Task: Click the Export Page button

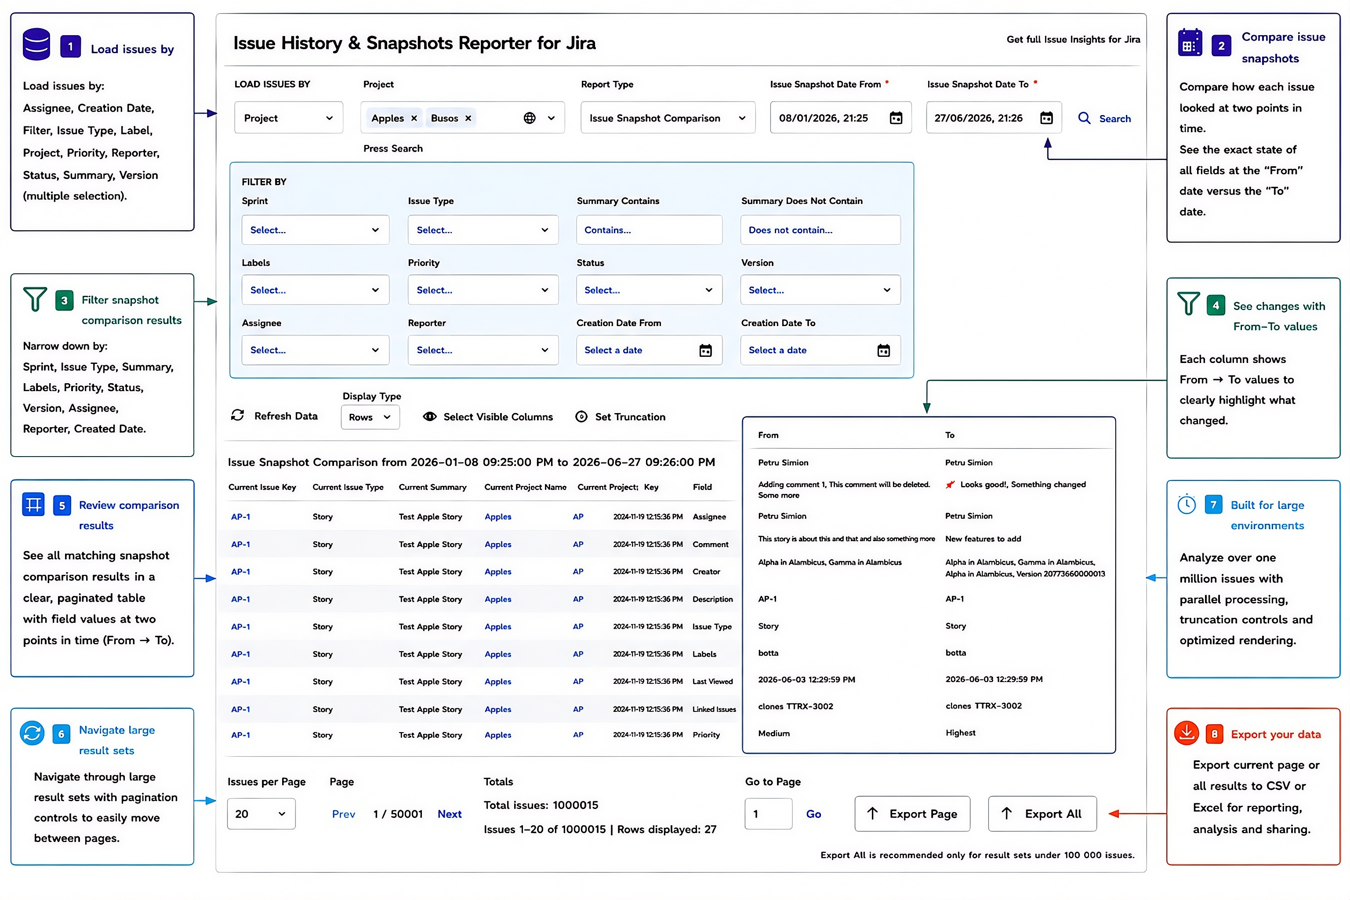Action: pos(912,813)
